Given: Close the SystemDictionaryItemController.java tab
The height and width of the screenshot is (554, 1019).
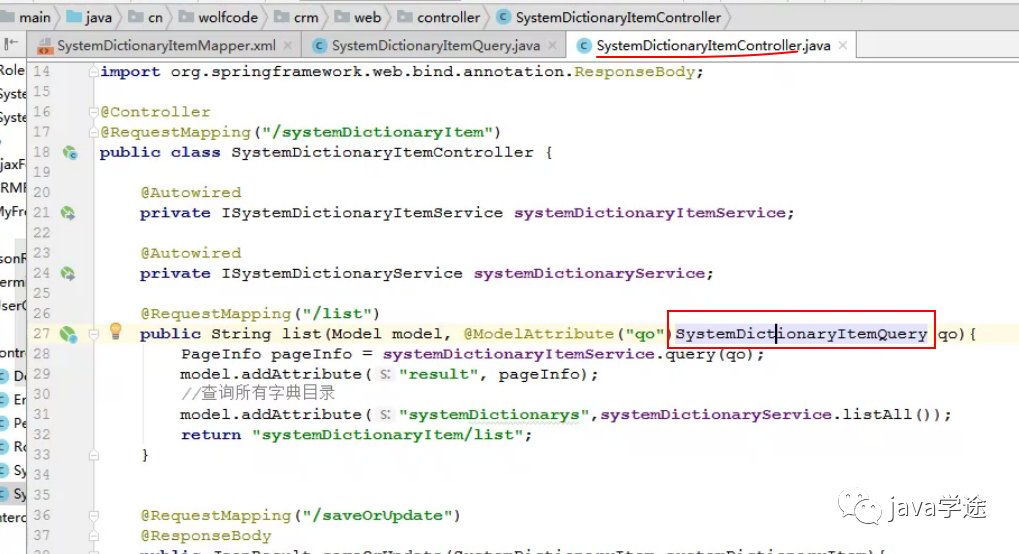Looking at the screenshot, I should [843, 46].
